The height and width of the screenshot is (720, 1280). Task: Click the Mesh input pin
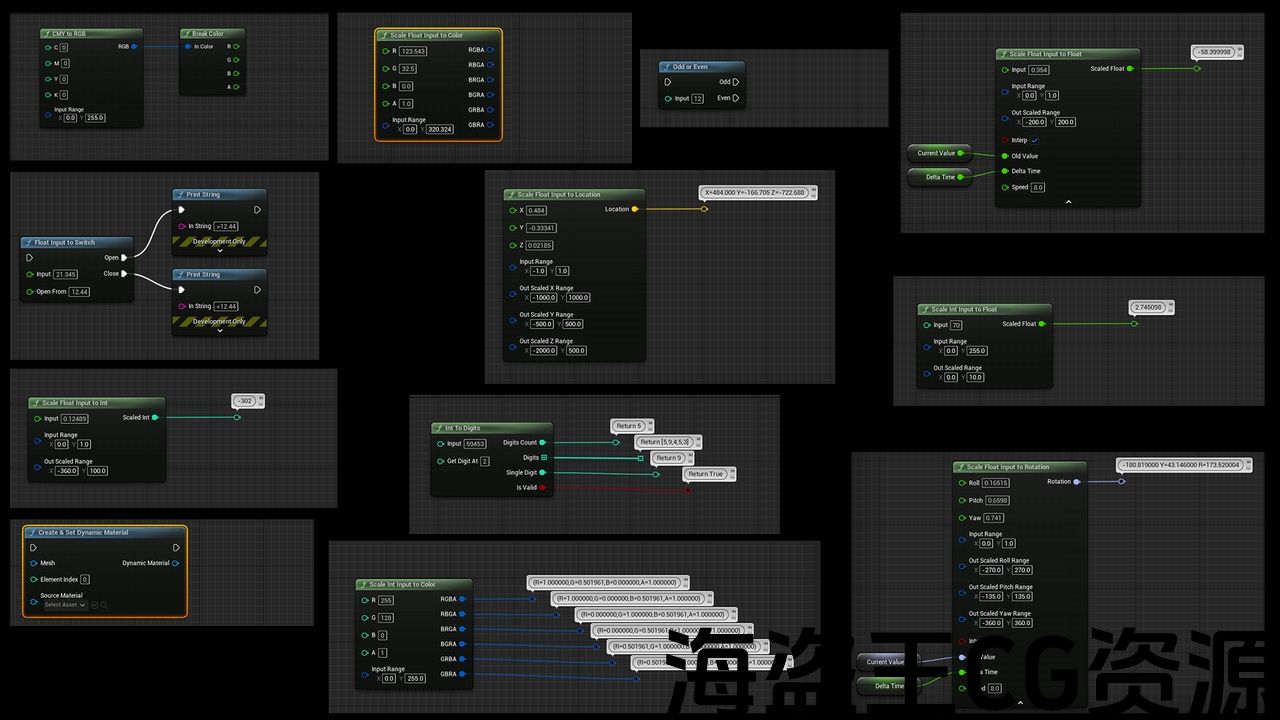[x=34, y=563]
